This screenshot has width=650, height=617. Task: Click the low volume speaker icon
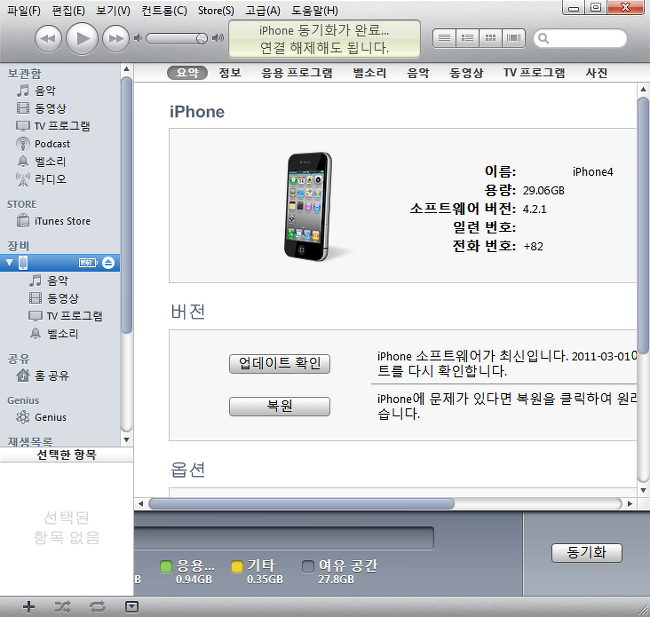click(138, 39)
